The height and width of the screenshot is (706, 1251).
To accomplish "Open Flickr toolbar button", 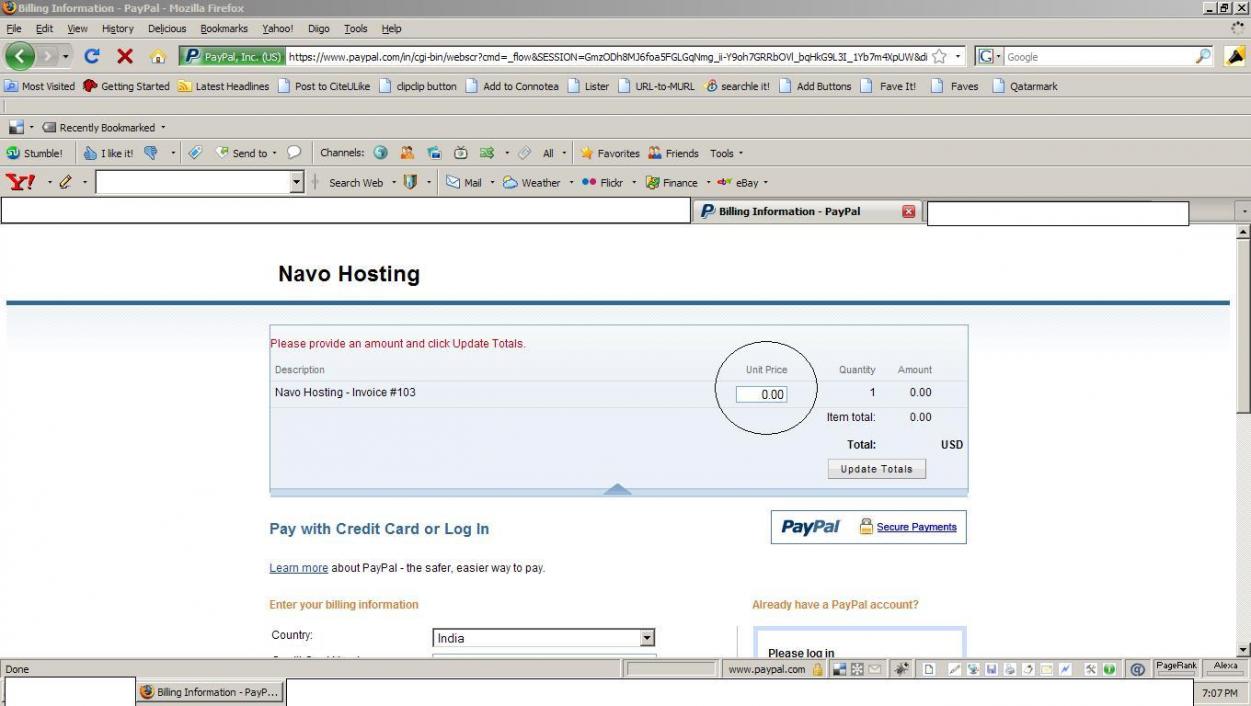I will [602, 182].
